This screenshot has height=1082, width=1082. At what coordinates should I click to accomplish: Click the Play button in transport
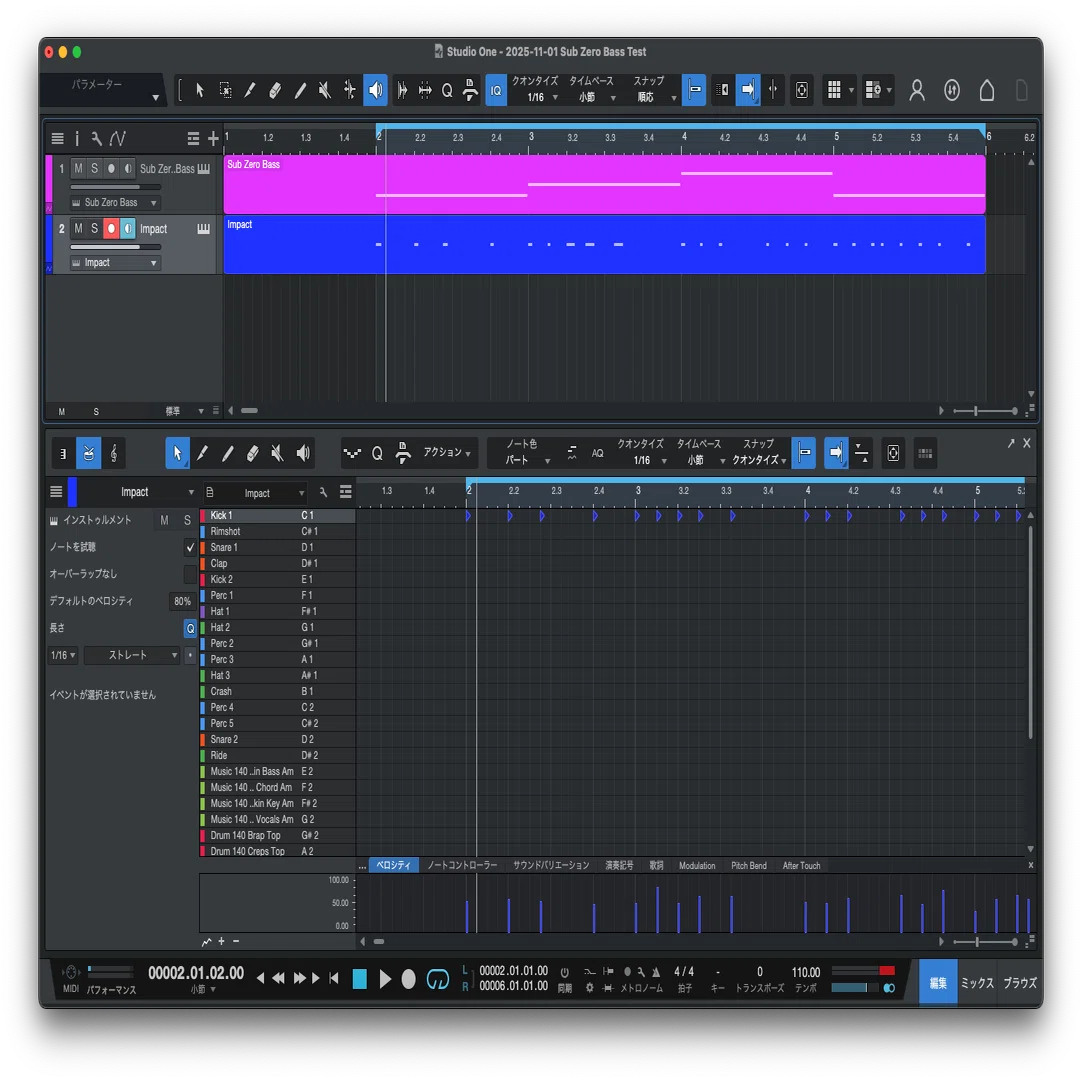coord(385,979)
